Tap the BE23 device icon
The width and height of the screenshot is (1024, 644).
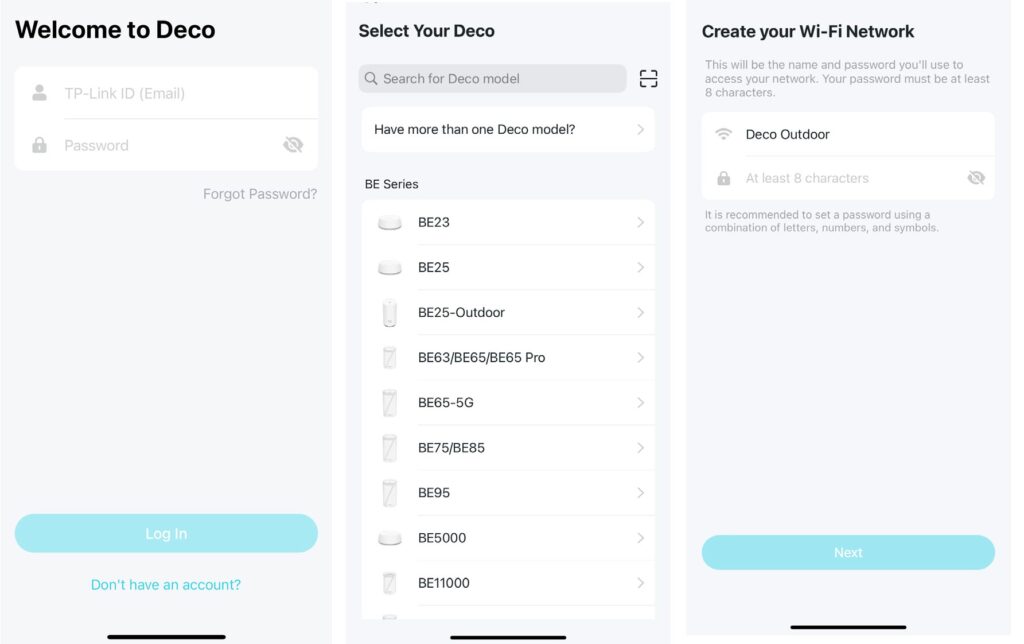(389, 223)
